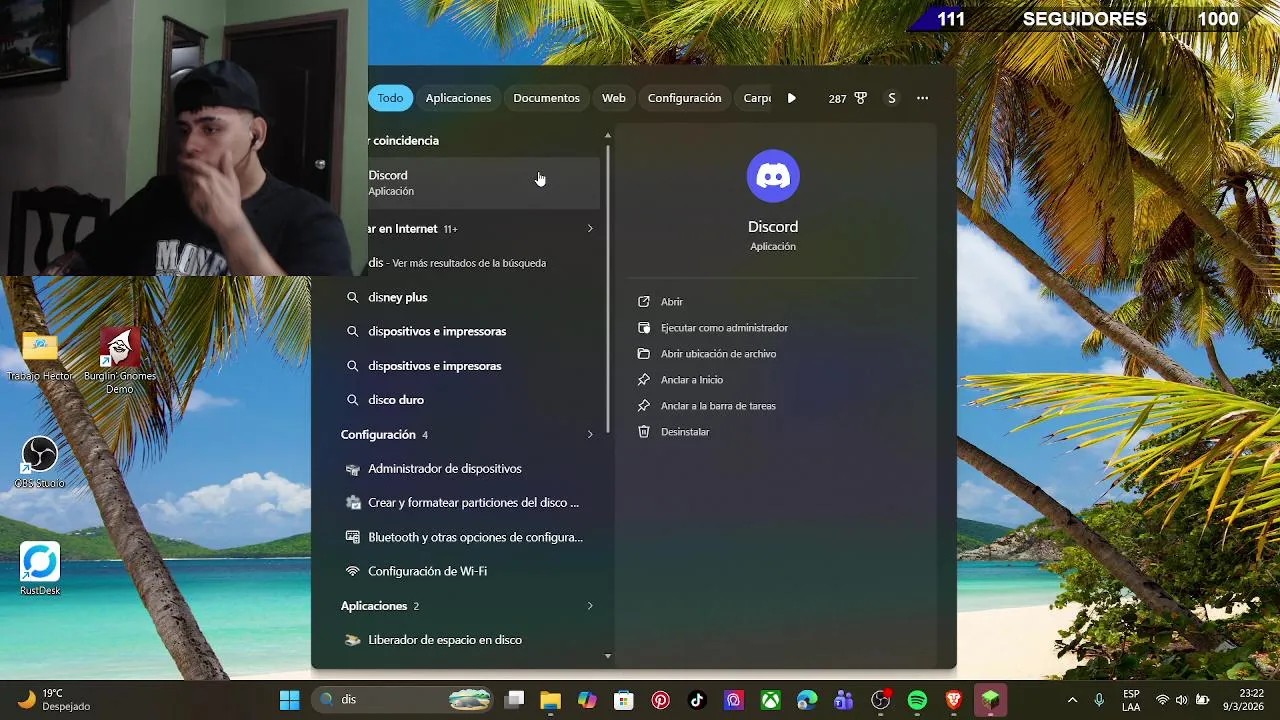Open Microsoft Edge from the taskbar
This screenshot has width=1280, height=720.
[x=807, y=700]
